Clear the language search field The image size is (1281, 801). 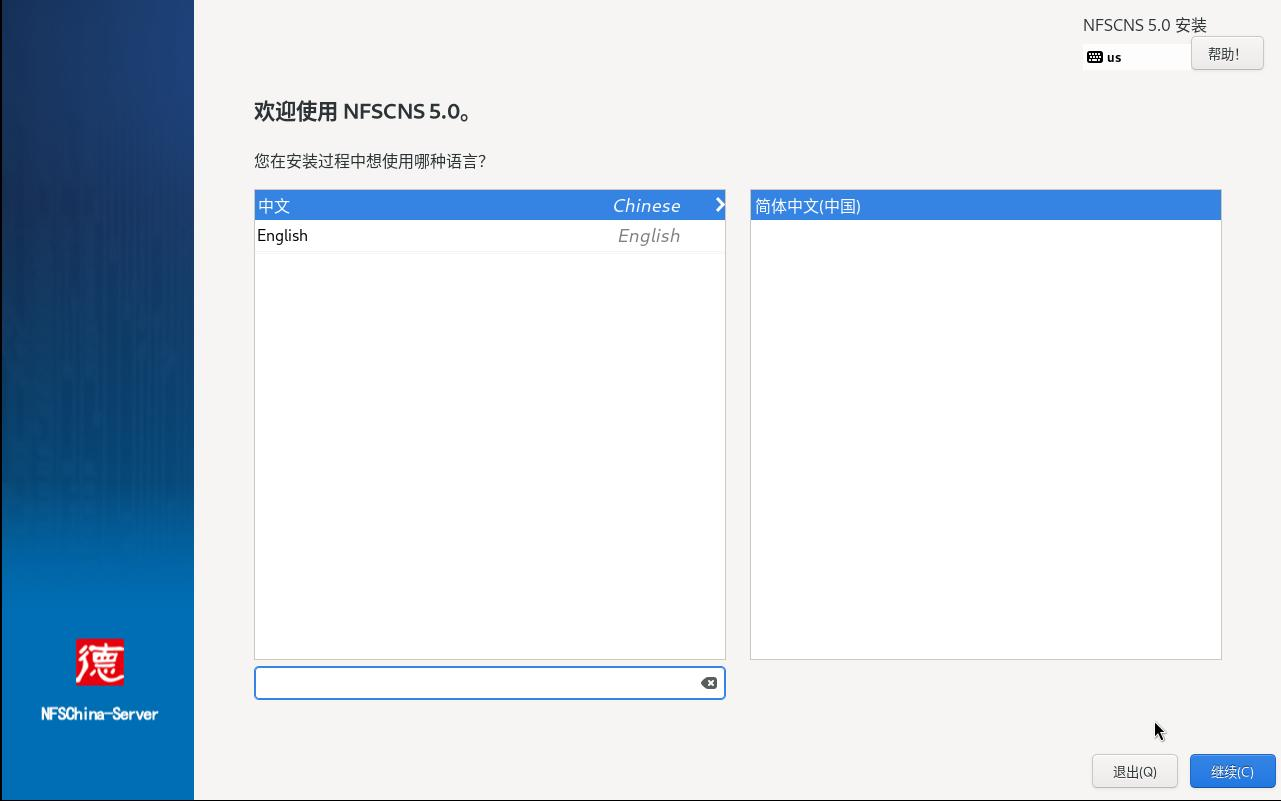point(709,683)
